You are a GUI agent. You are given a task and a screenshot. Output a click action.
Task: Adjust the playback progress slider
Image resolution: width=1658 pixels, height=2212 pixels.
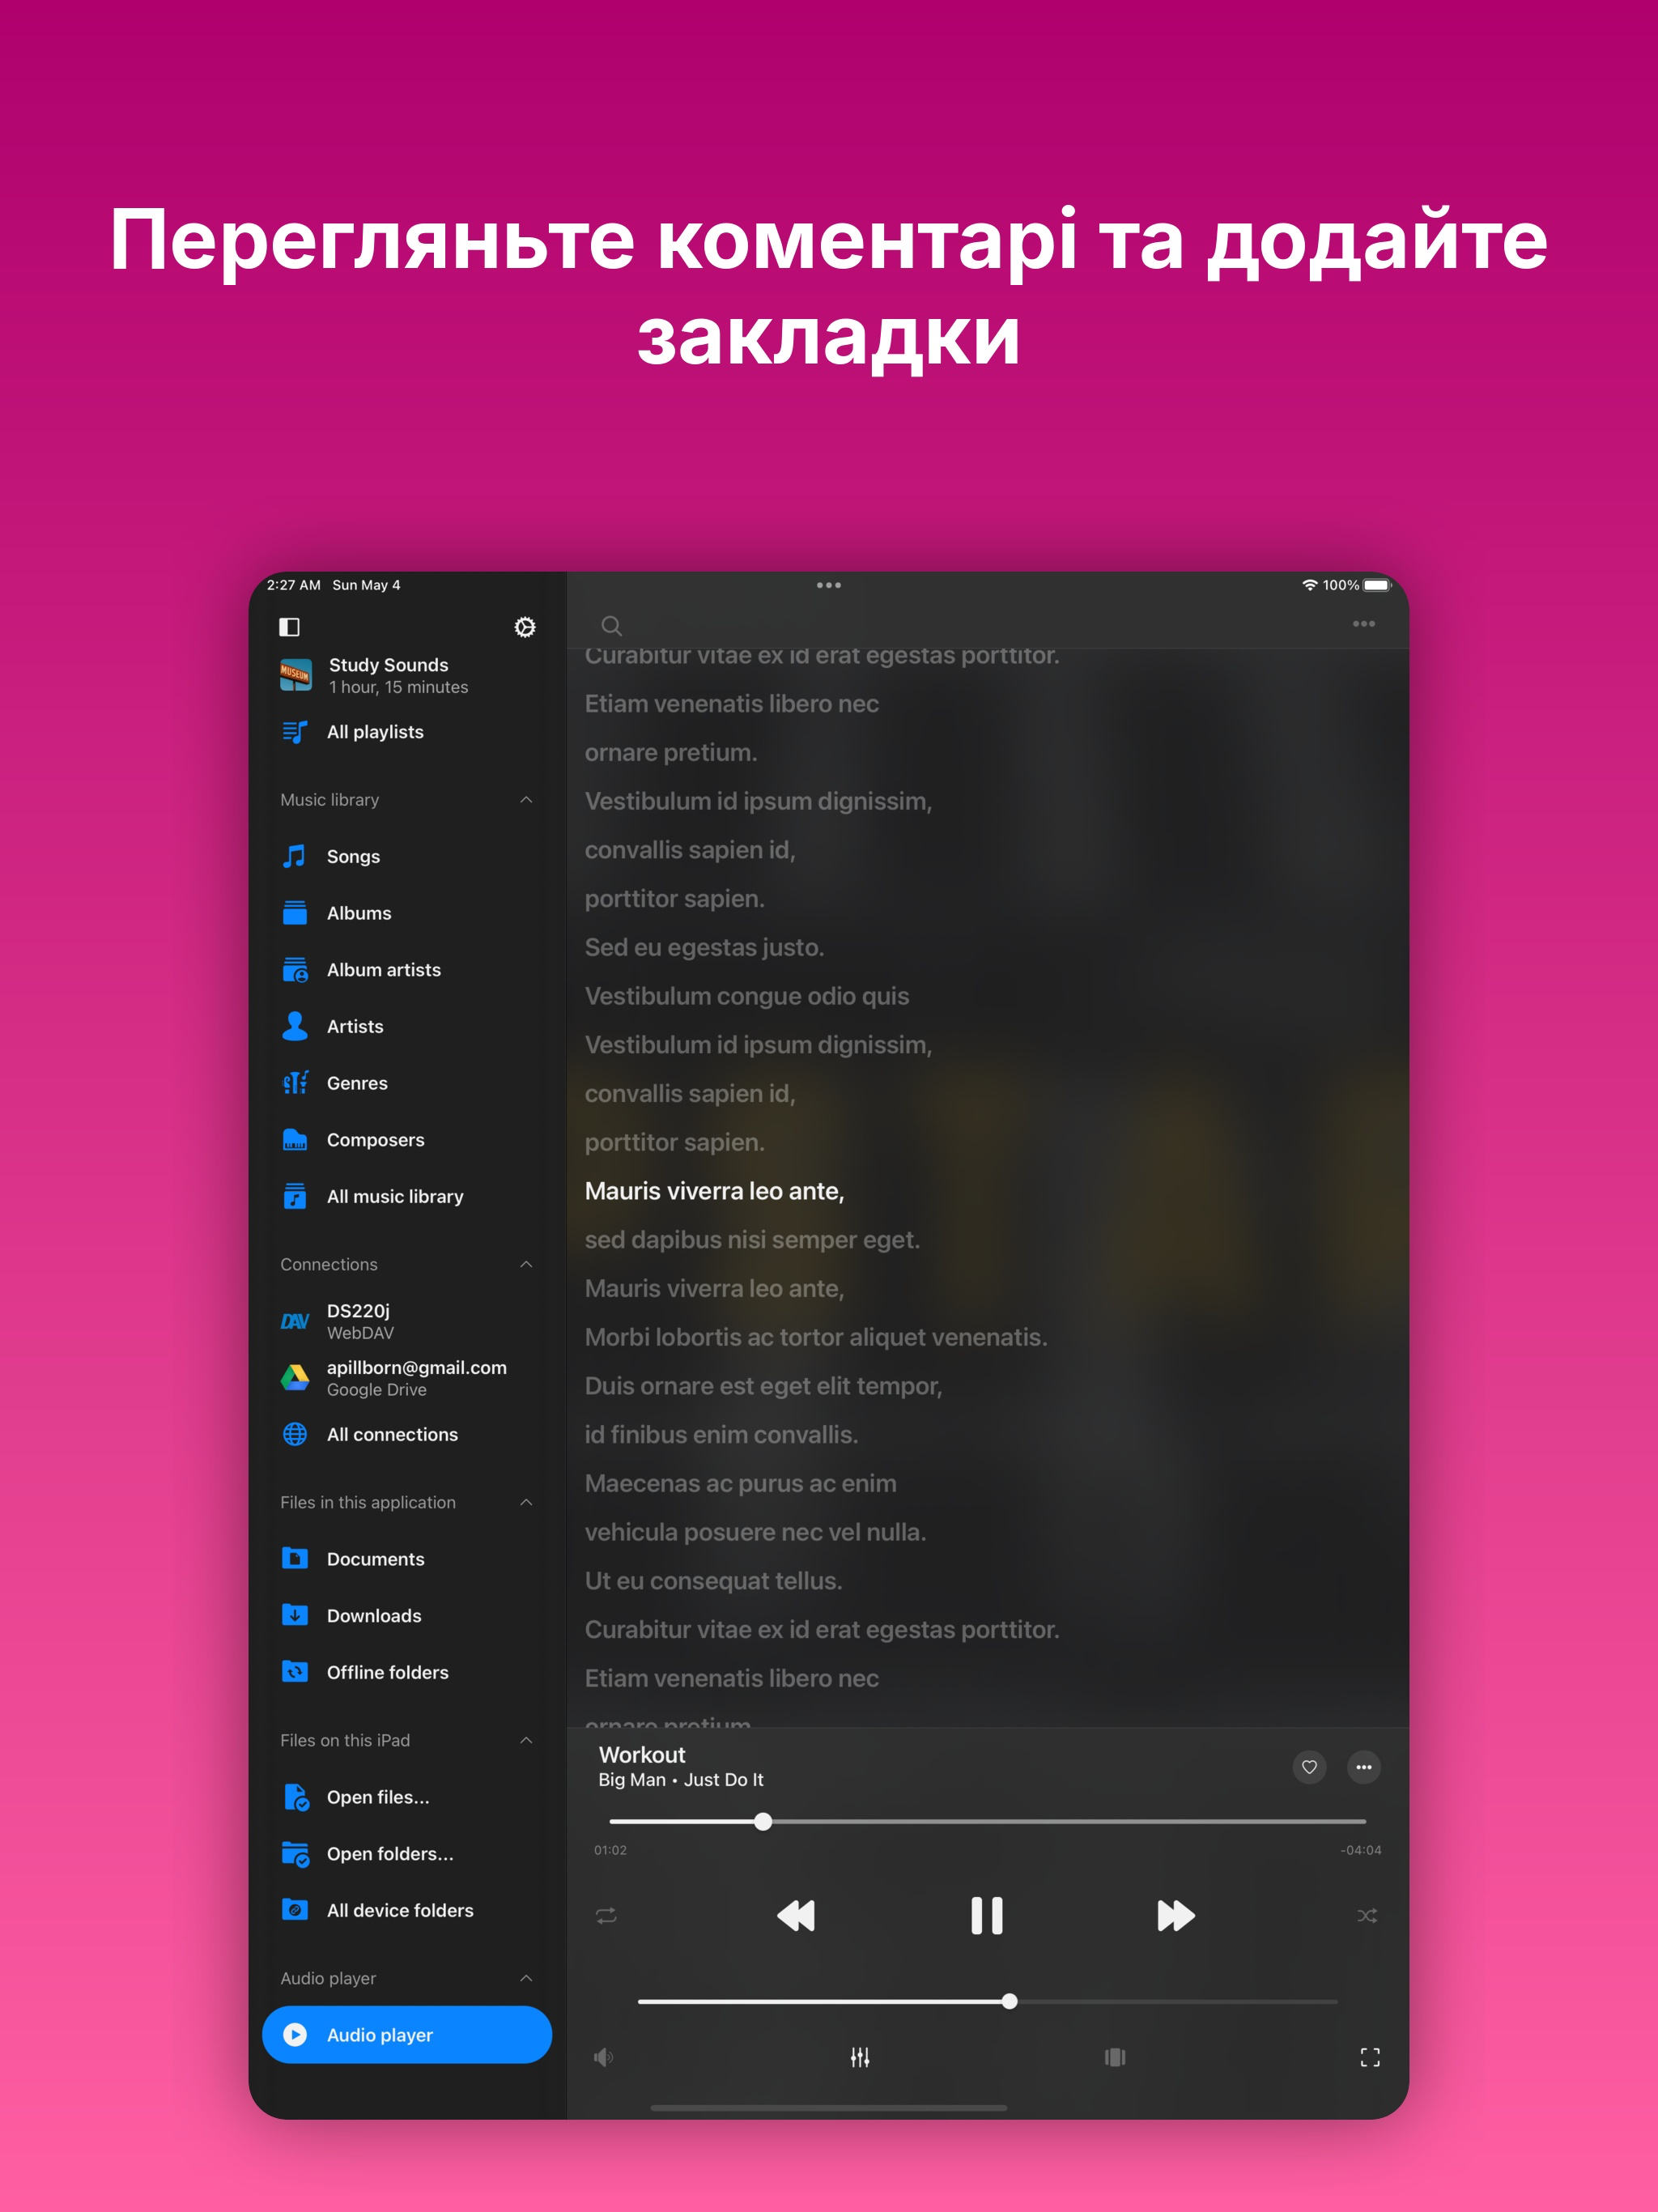pos(763,1822)
